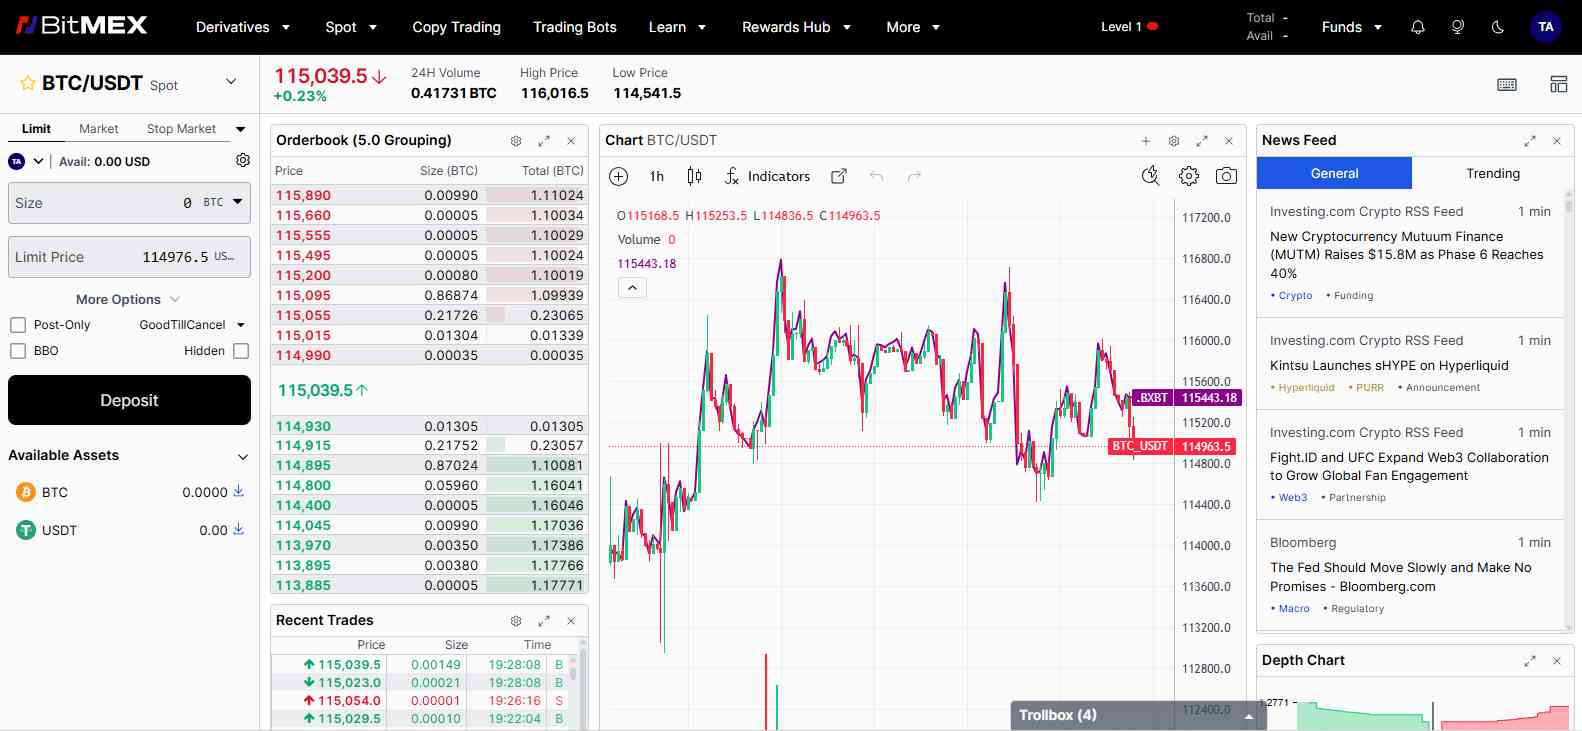Select the Stop Market tab
The height and width of the screenshot is (731, 1582).
tap(181, 129)
